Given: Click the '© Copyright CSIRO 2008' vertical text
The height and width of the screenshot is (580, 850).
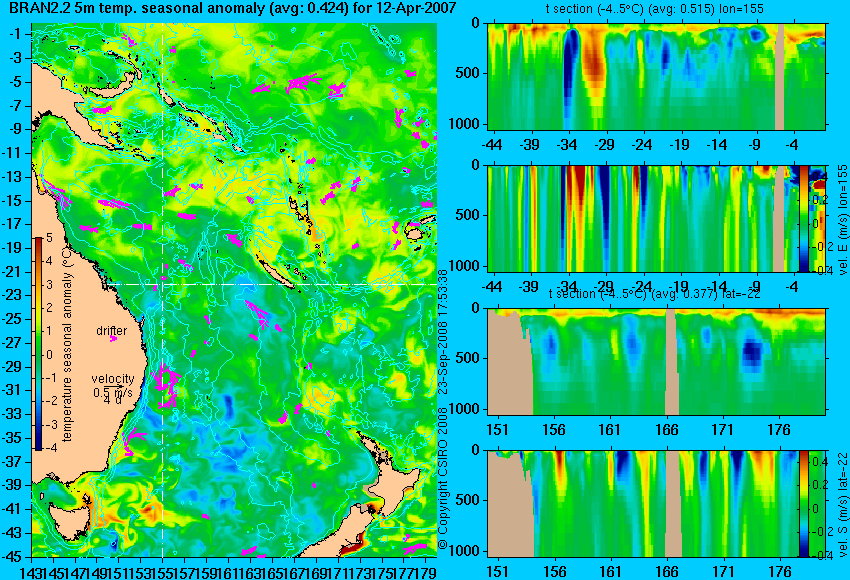Looking at the screenshot, I should tap(442, 479).
